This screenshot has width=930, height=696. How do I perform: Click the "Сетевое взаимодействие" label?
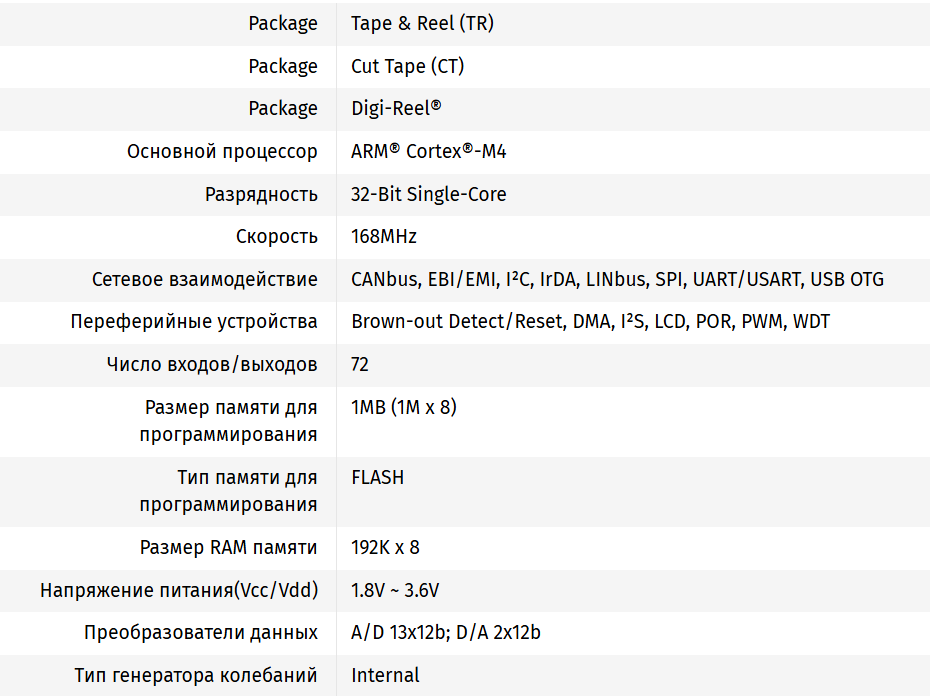pyautogui.click(x=205, y=279)
